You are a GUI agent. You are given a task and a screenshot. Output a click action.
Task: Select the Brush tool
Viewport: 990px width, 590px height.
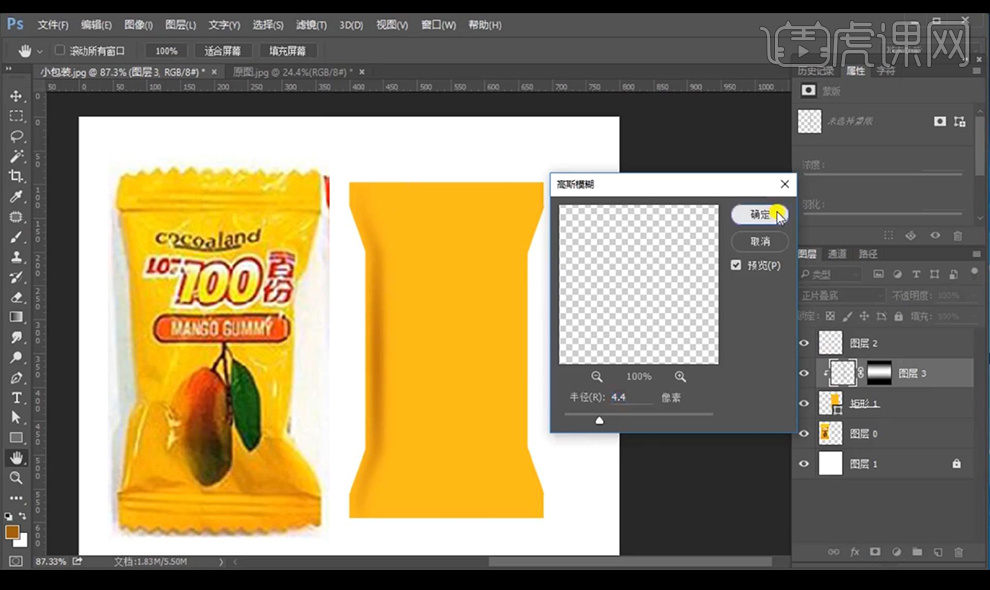pos(16,237)
